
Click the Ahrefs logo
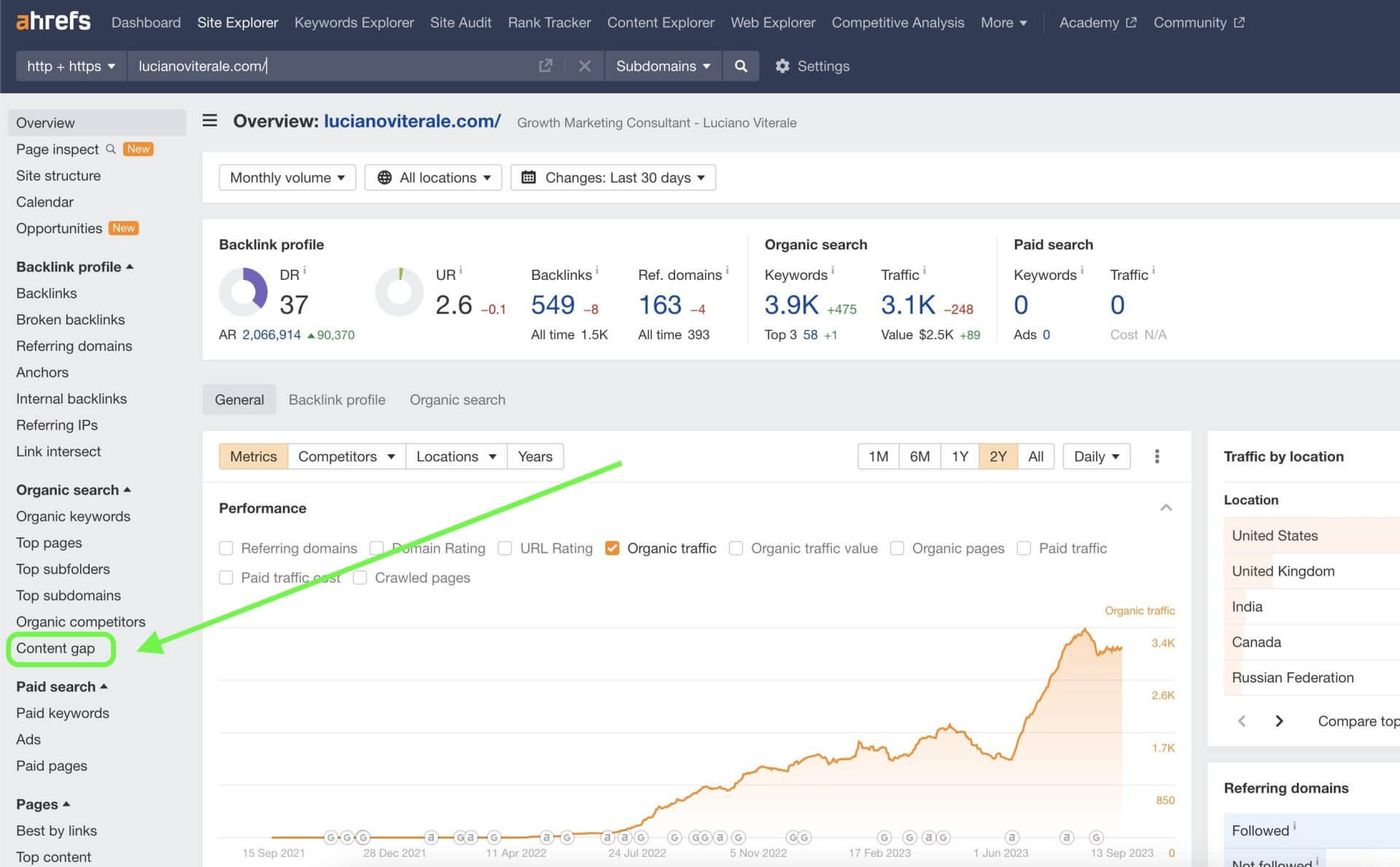53,21
